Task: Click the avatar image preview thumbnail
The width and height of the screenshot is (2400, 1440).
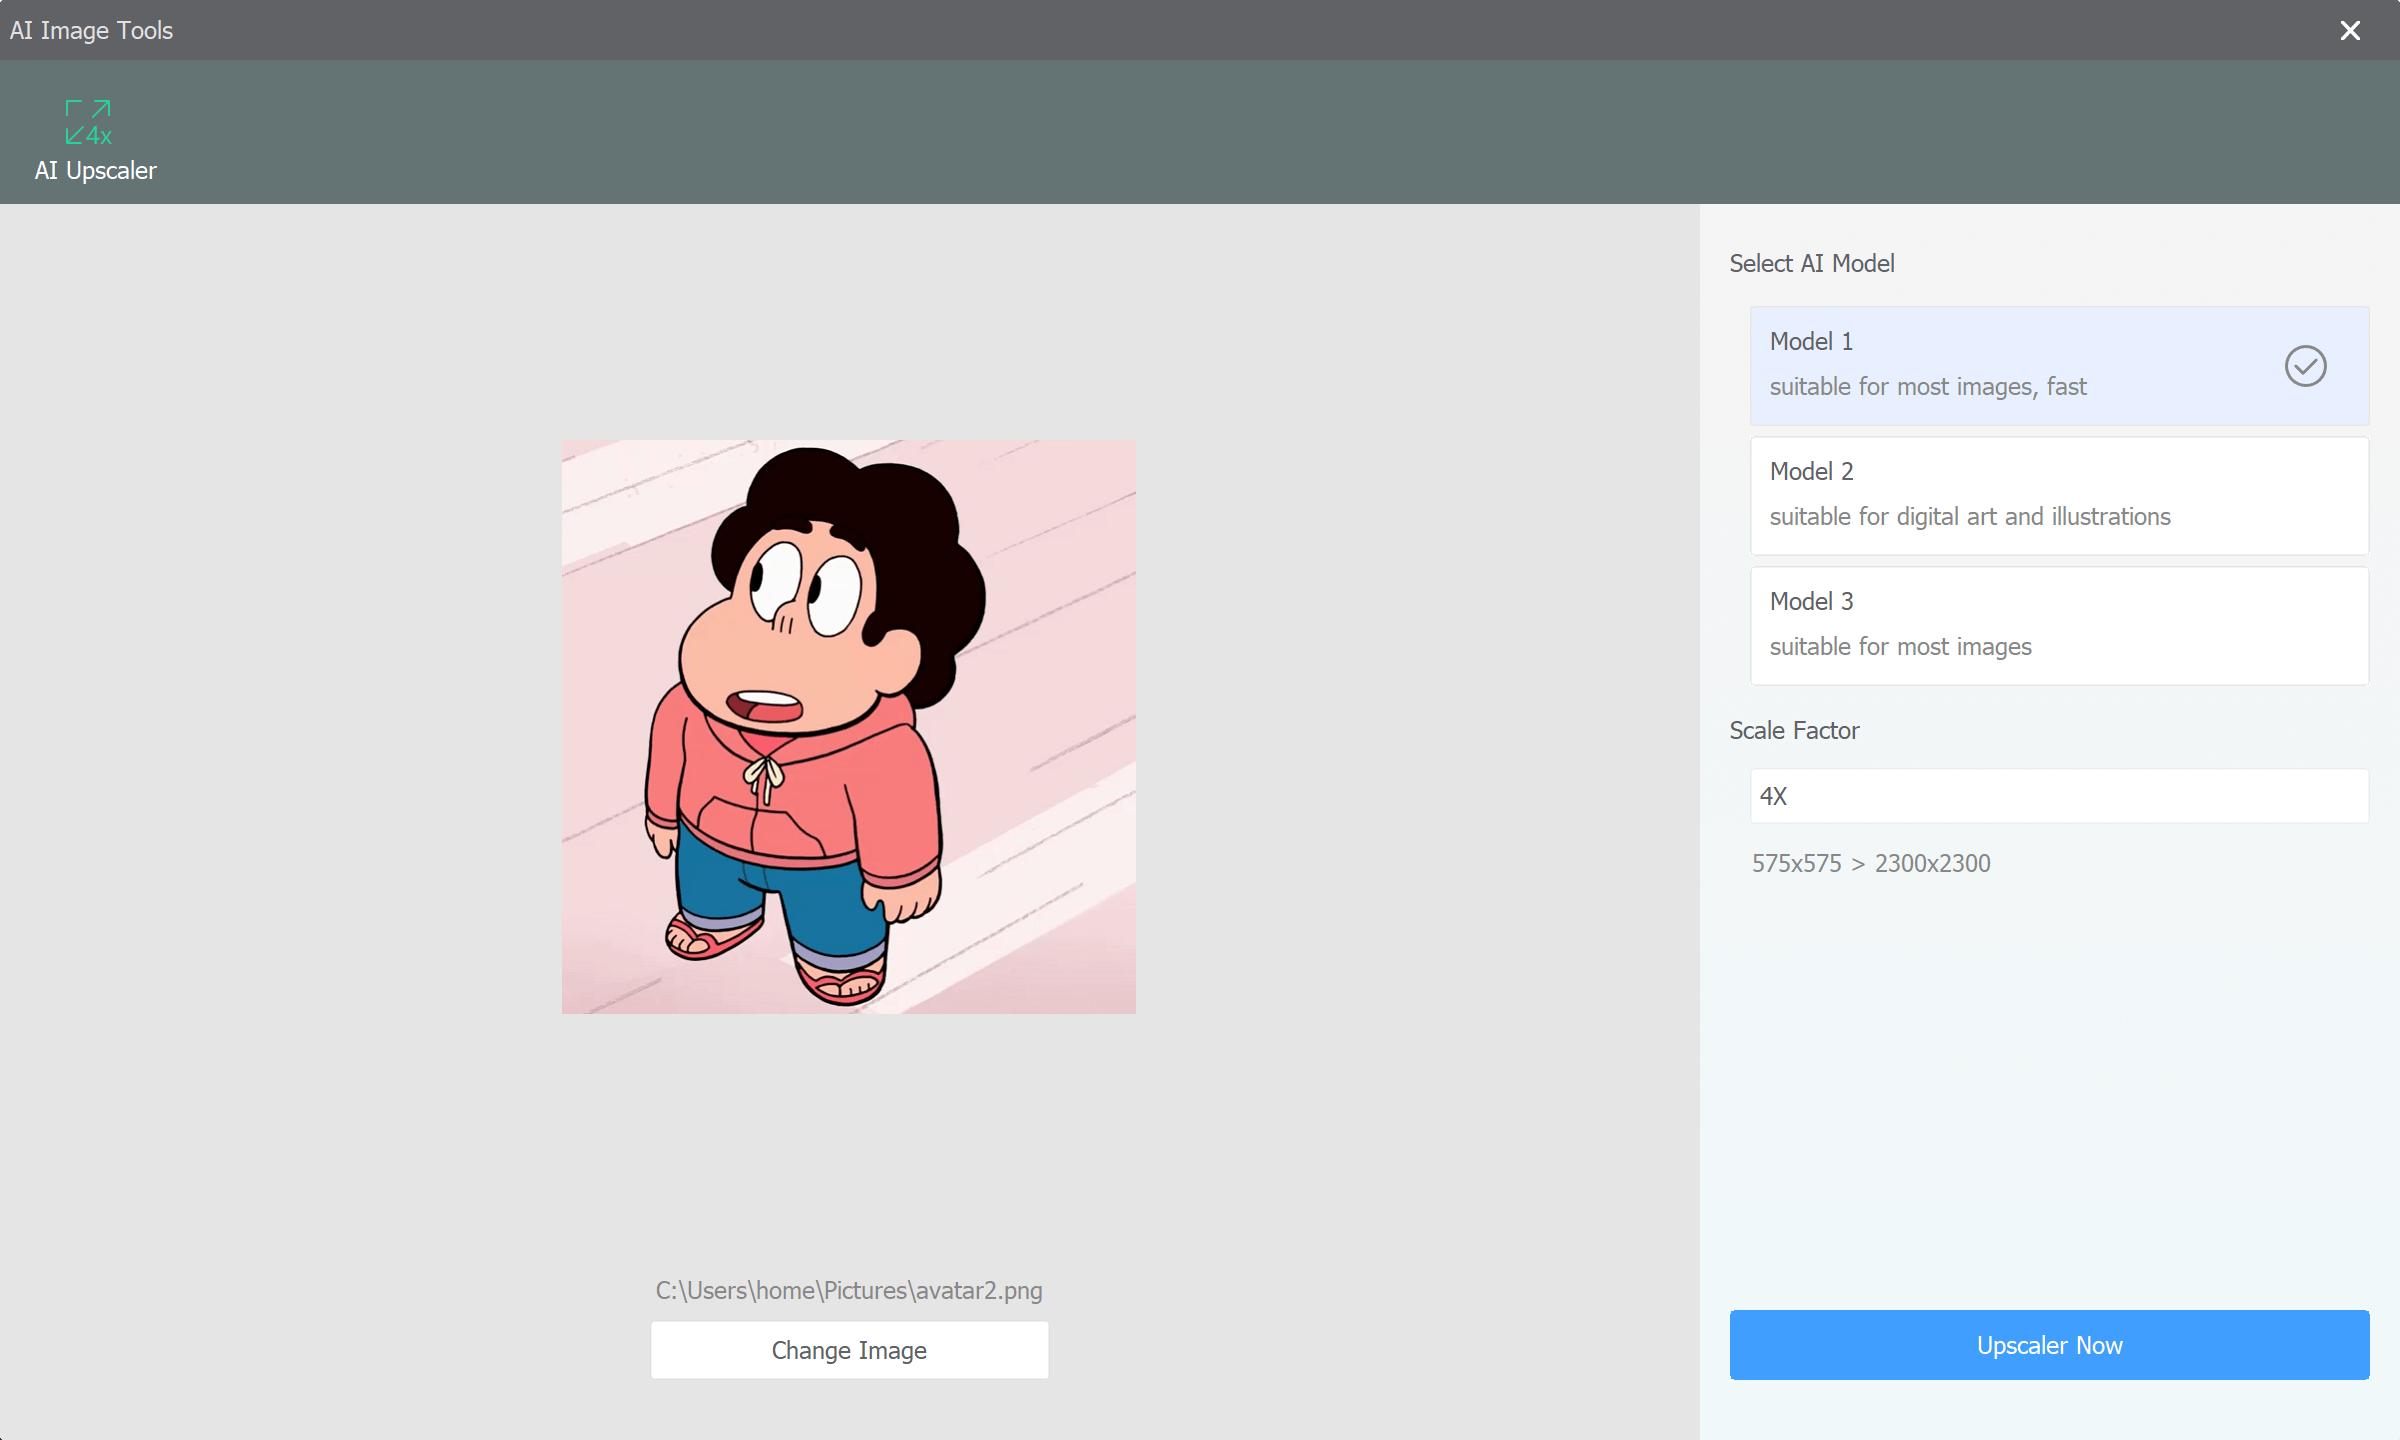Action: pos(848,727)
